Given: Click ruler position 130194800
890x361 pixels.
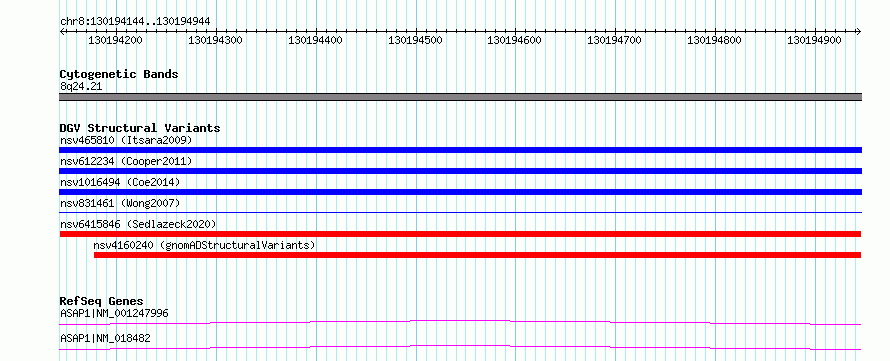Looking at the screenshot, I should [x=714, y=41].
